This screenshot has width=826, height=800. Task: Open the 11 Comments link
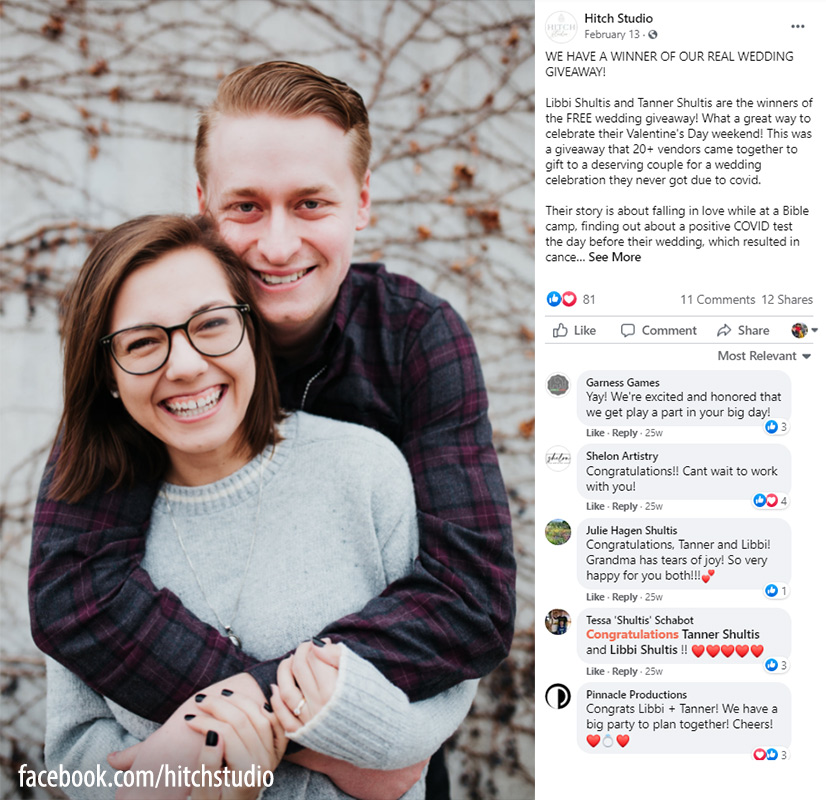pyautogui.click(x=717, y=299)
